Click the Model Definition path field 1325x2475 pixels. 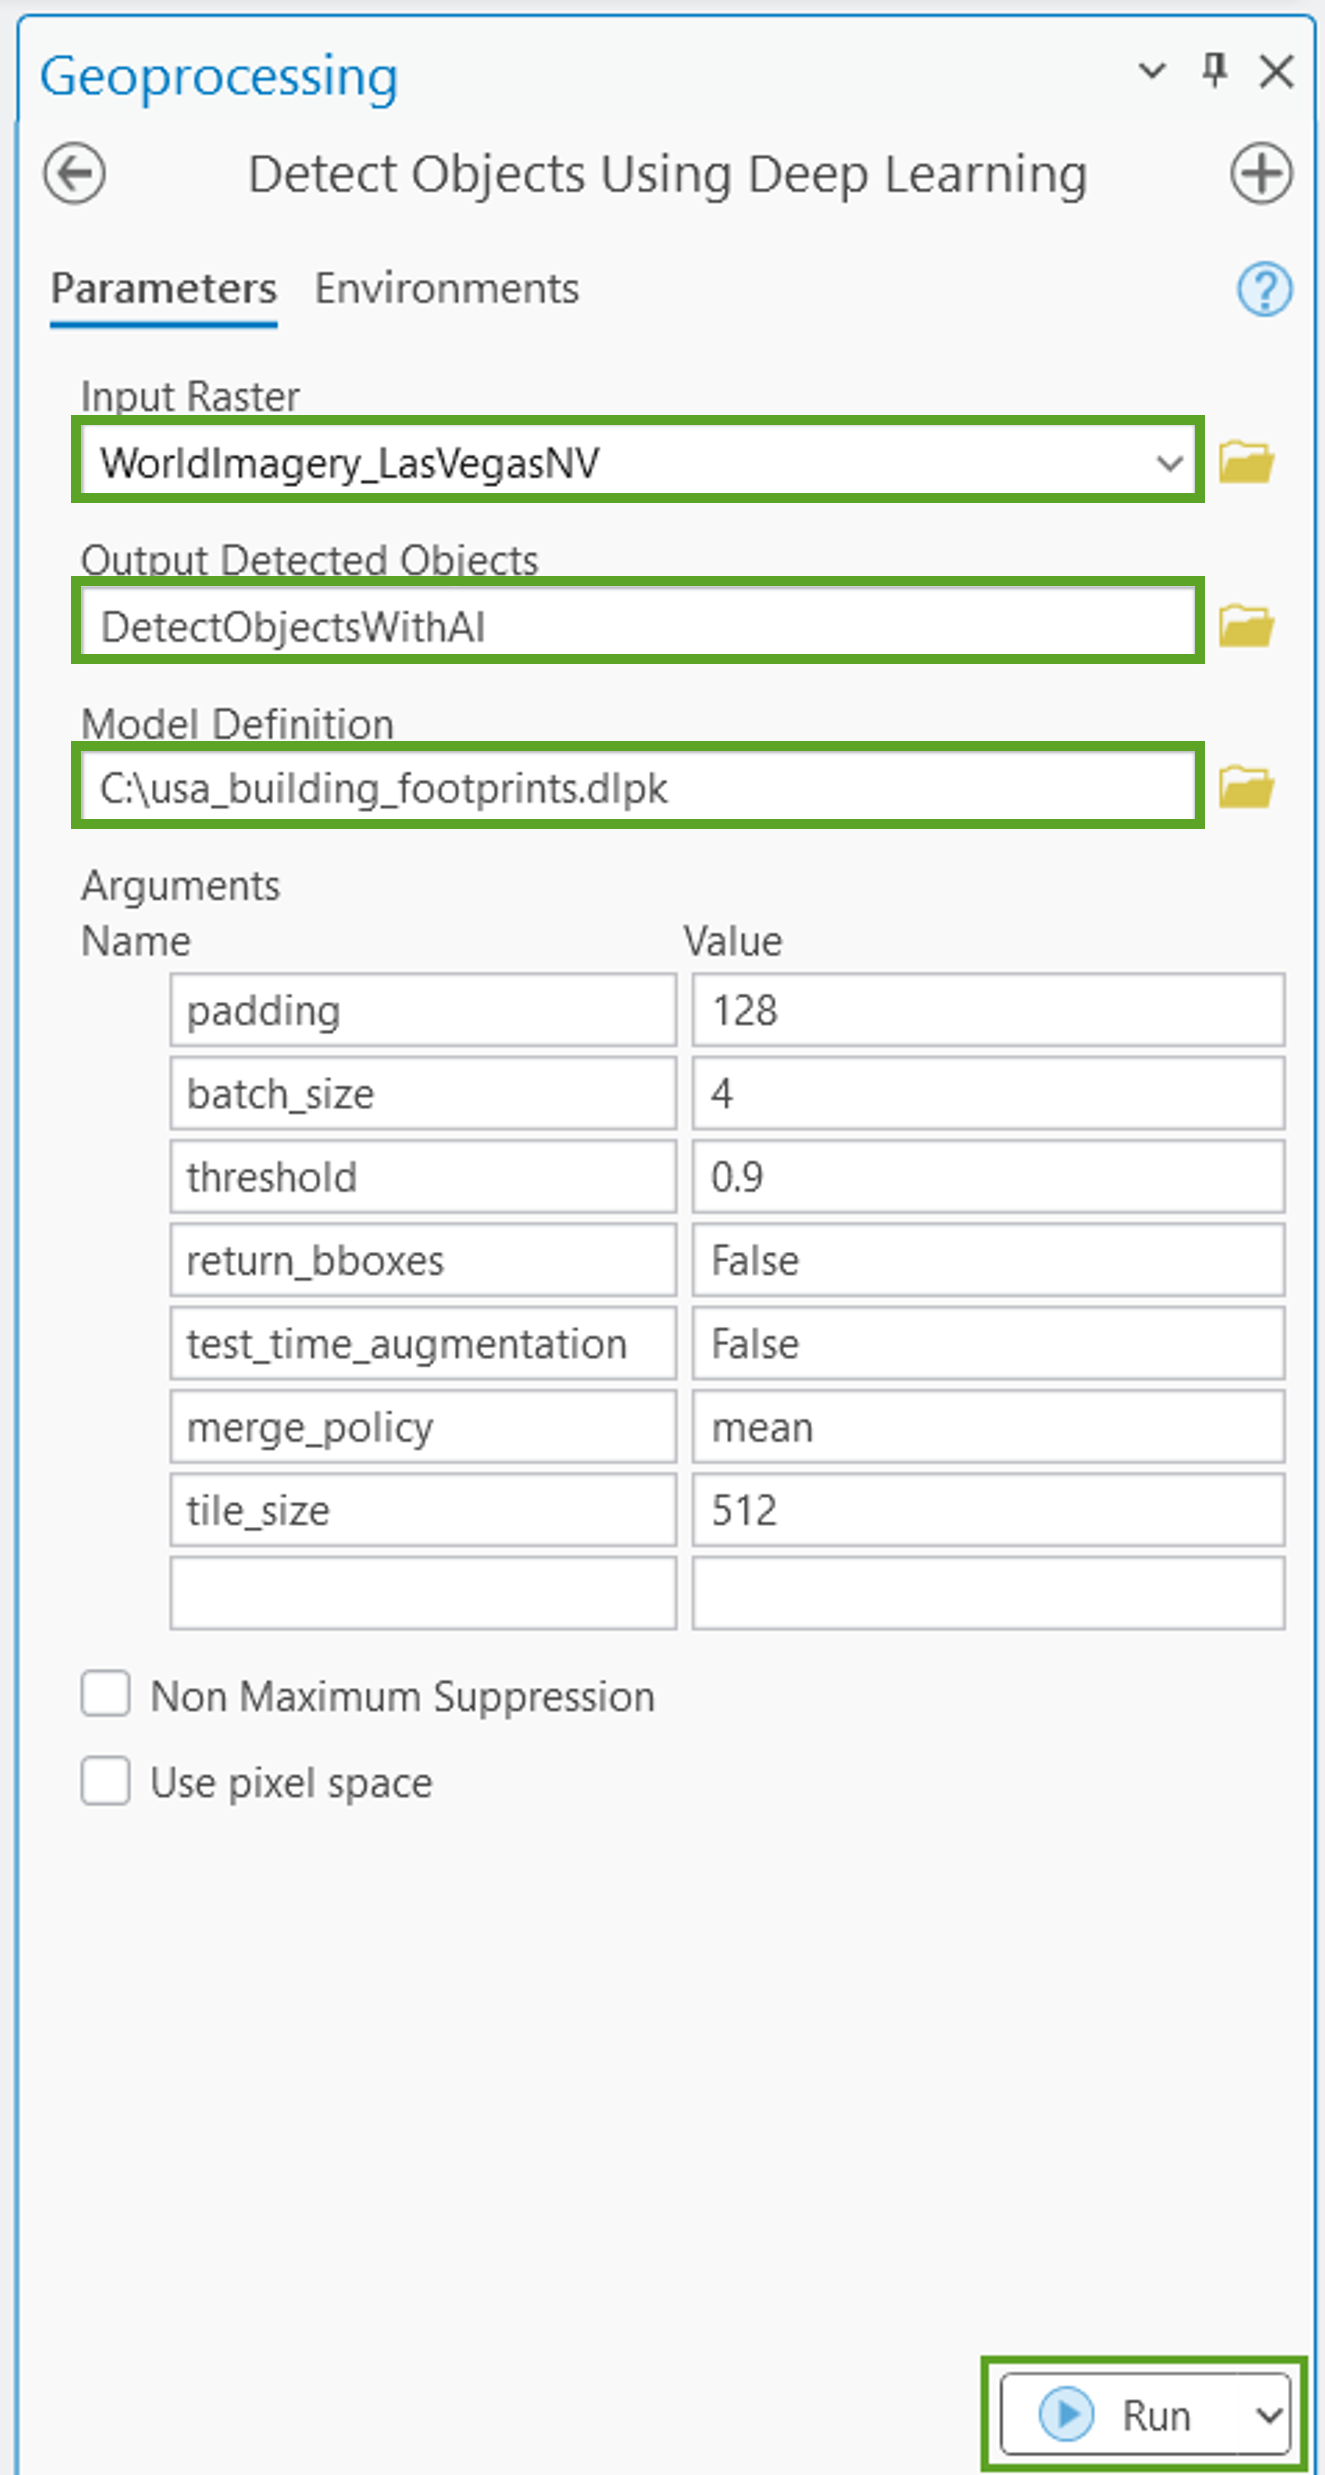[637, 789]
